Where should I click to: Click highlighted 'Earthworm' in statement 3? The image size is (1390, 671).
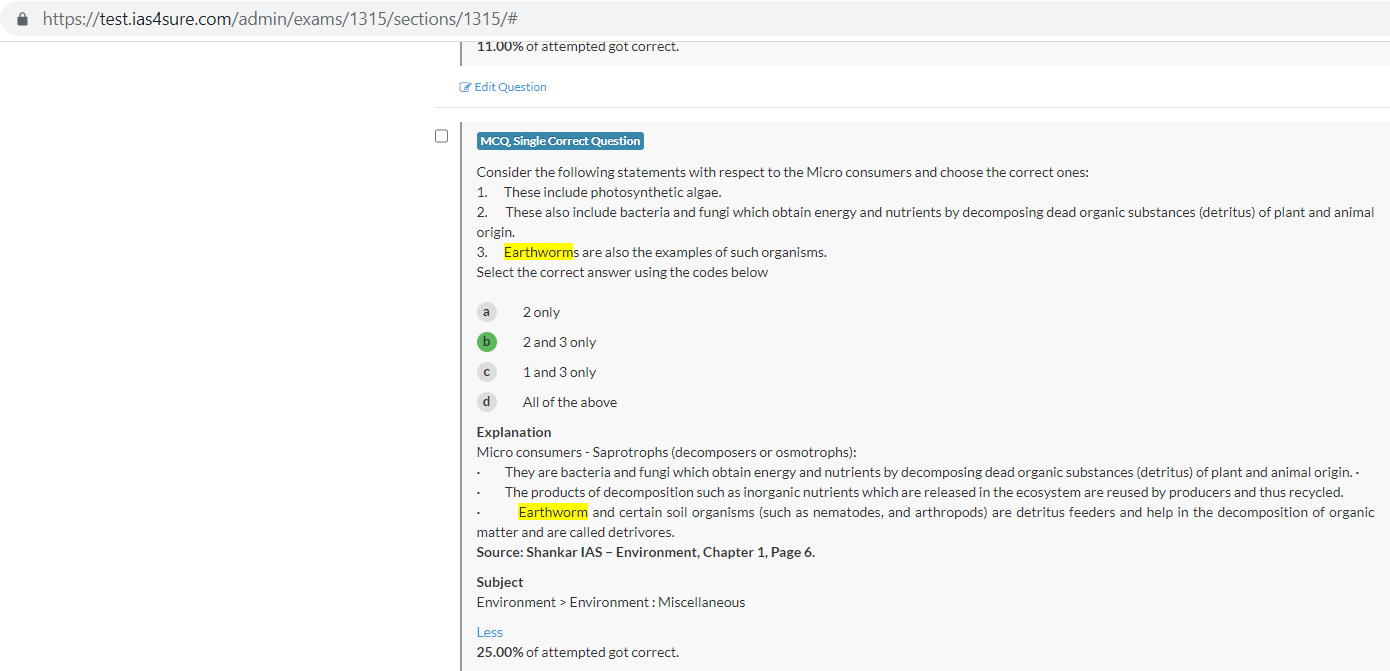[538, 252]
